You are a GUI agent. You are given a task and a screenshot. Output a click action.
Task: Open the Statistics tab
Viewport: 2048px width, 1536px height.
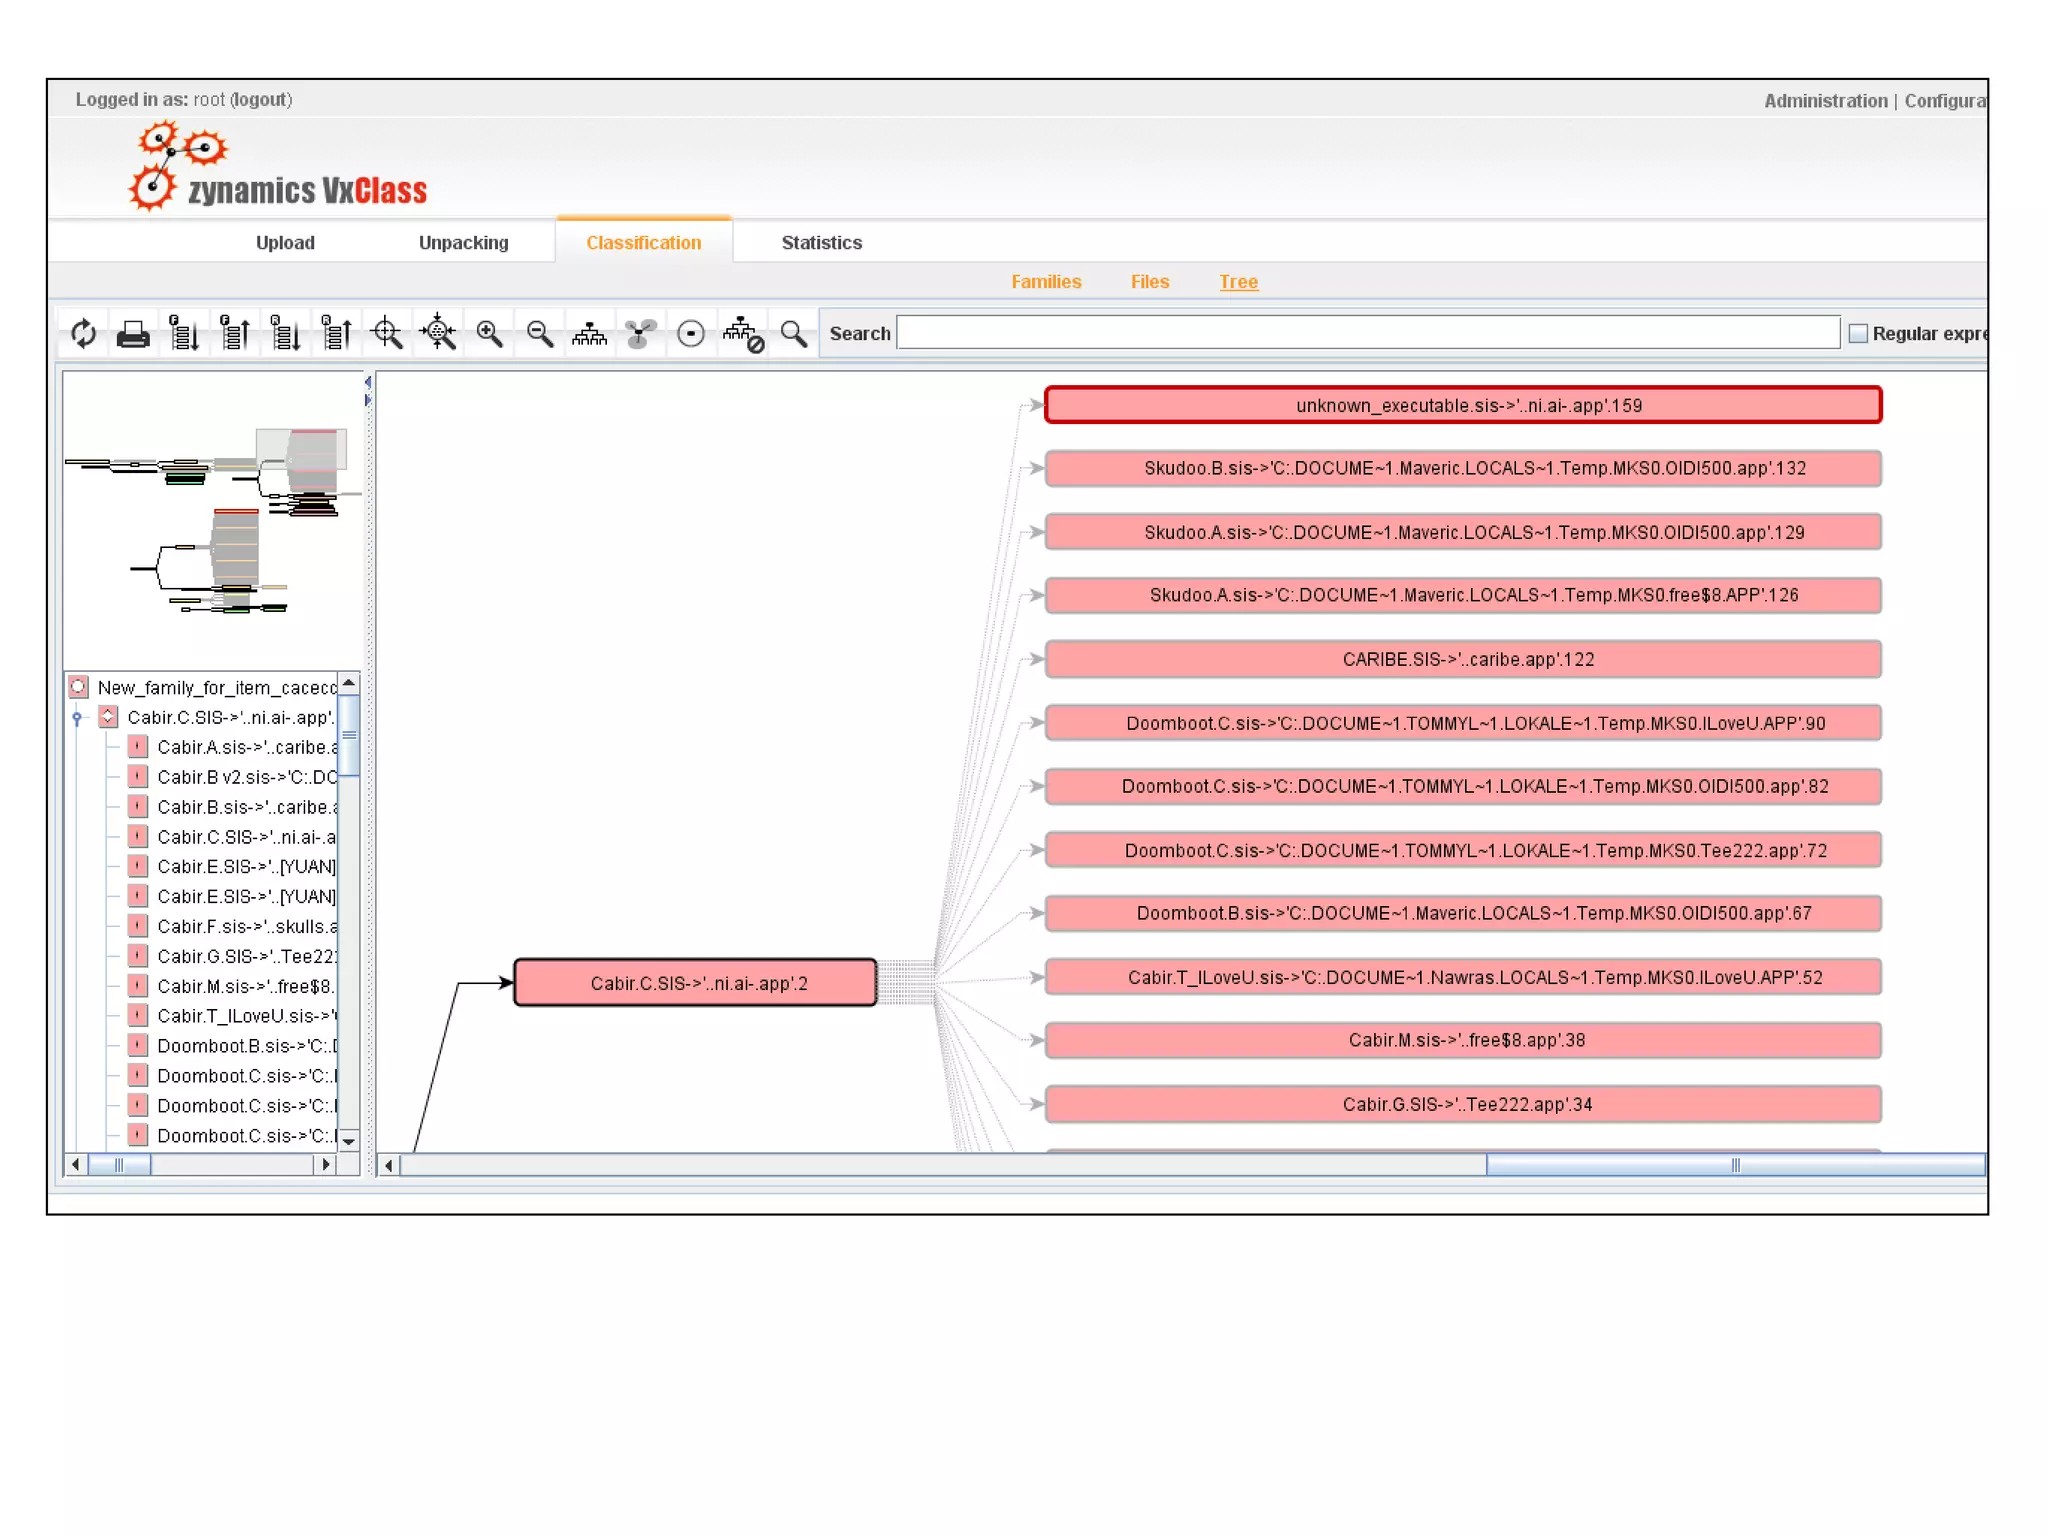pyautogui.click(x=821, y=243)
